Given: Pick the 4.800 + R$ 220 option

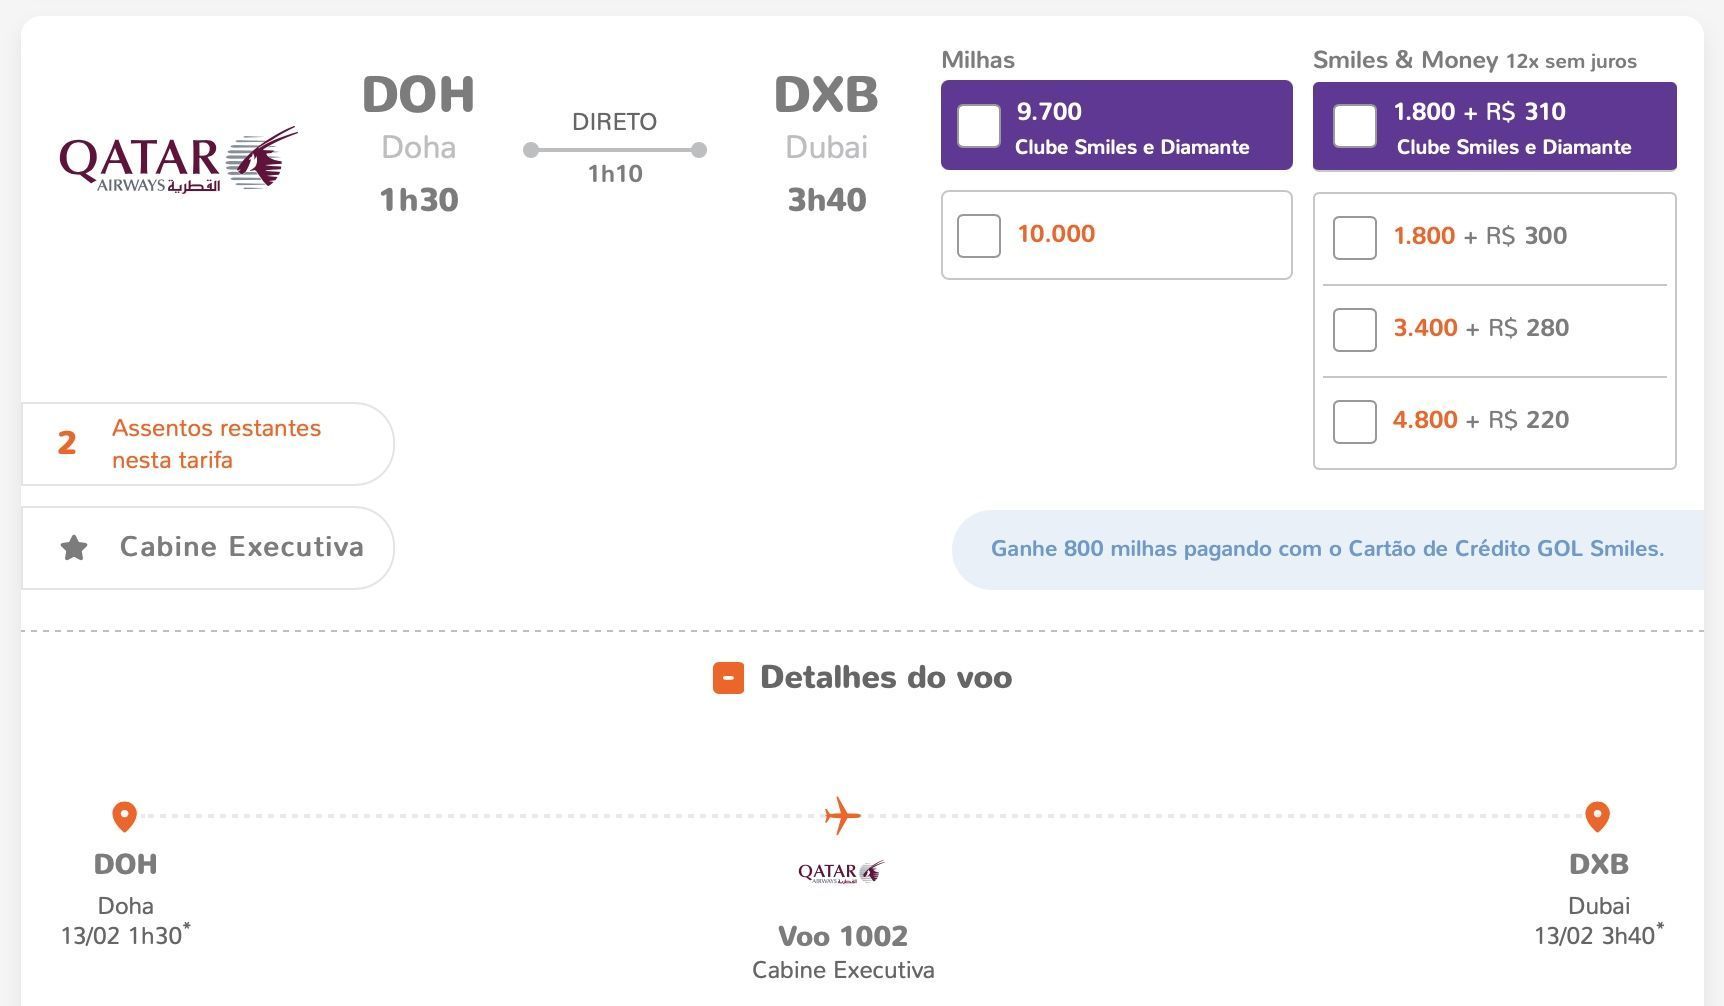Looking at the screenshot, I should pyautogui.click(x=1355, y=422).
